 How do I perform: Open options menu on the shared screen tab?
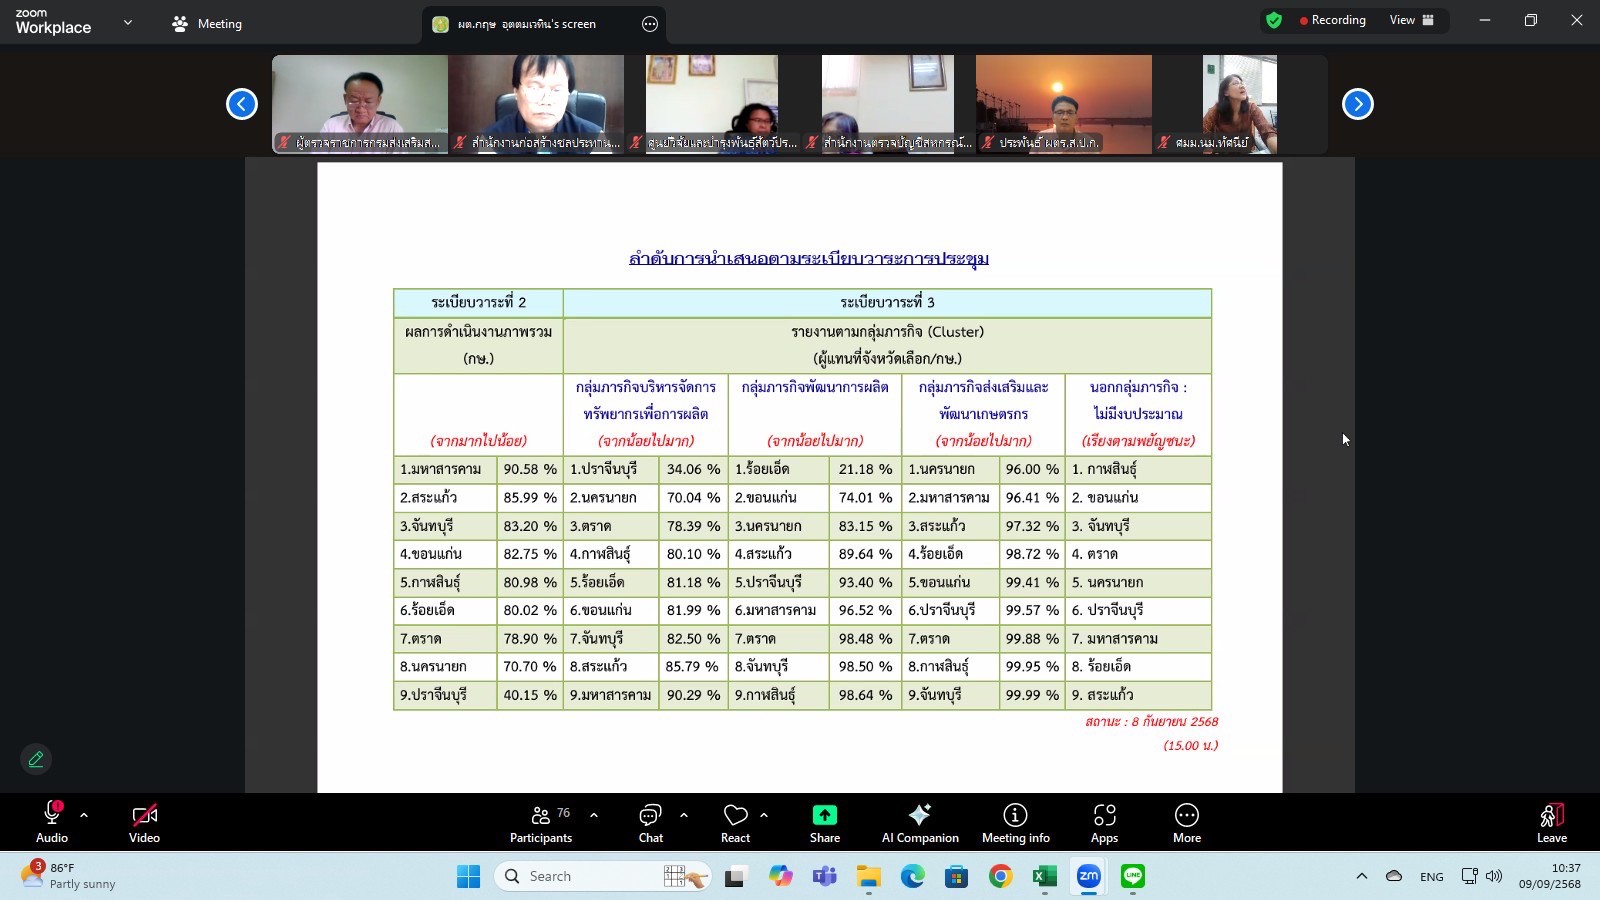pyautogui.click(x=650, y=23)
